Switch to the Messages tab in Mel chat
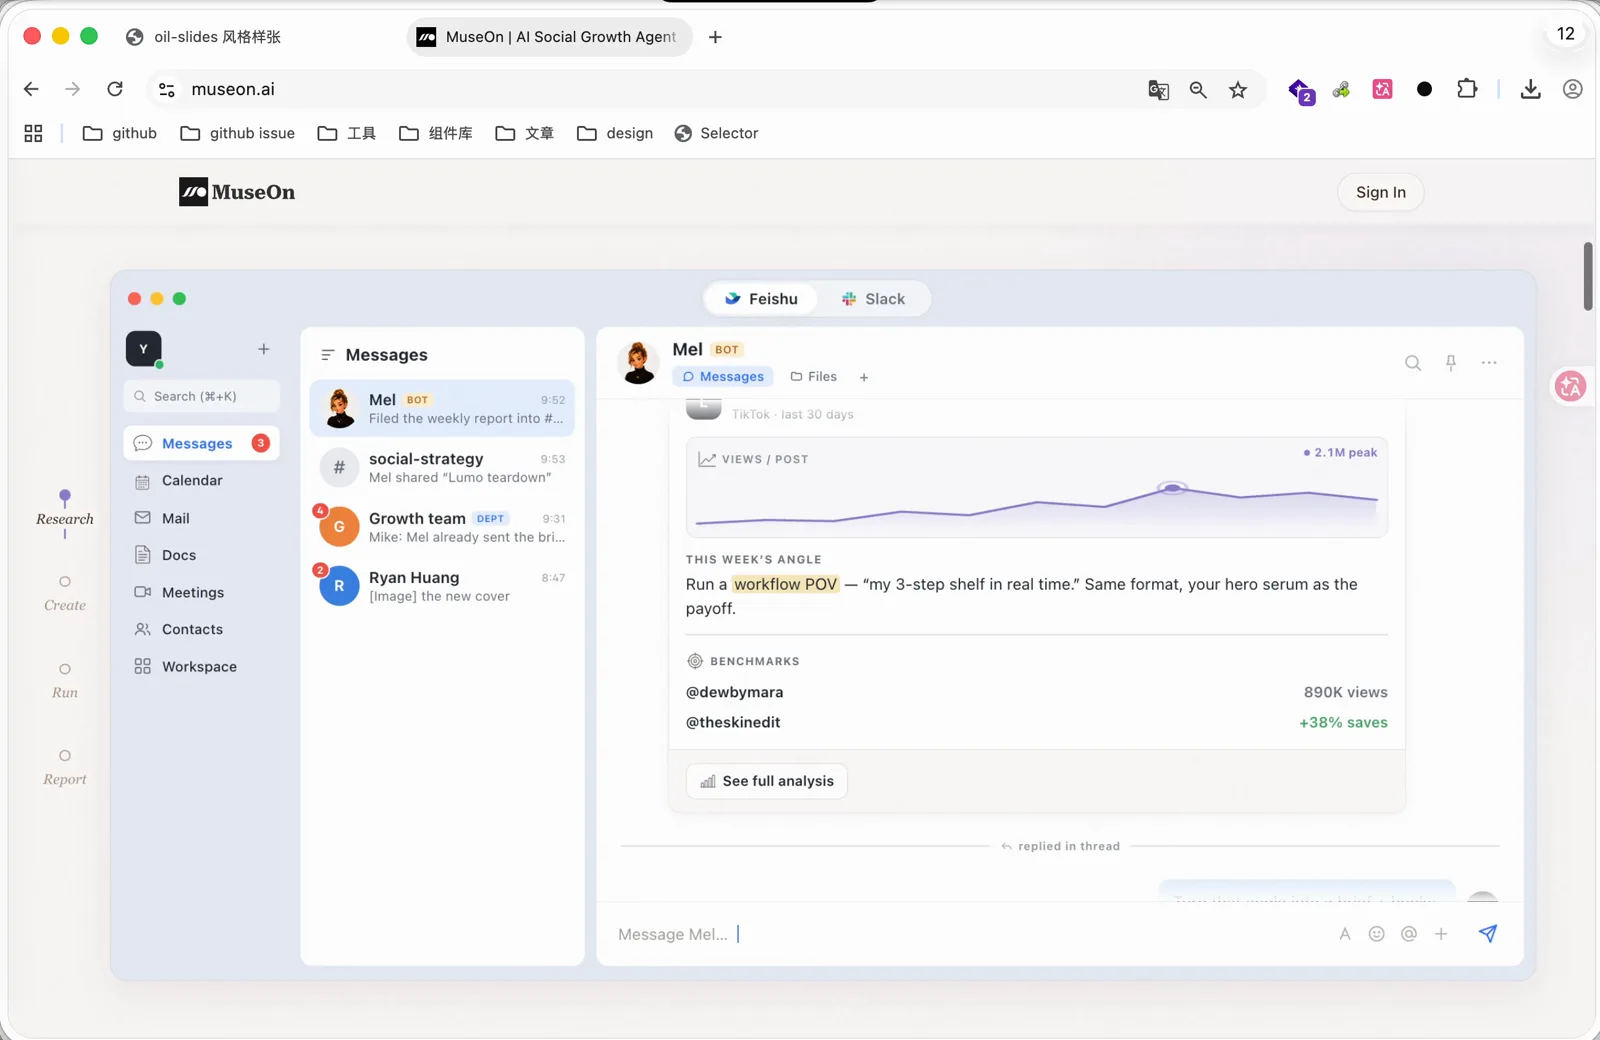The image size is (1600, 1040). [x=723, y=377]
